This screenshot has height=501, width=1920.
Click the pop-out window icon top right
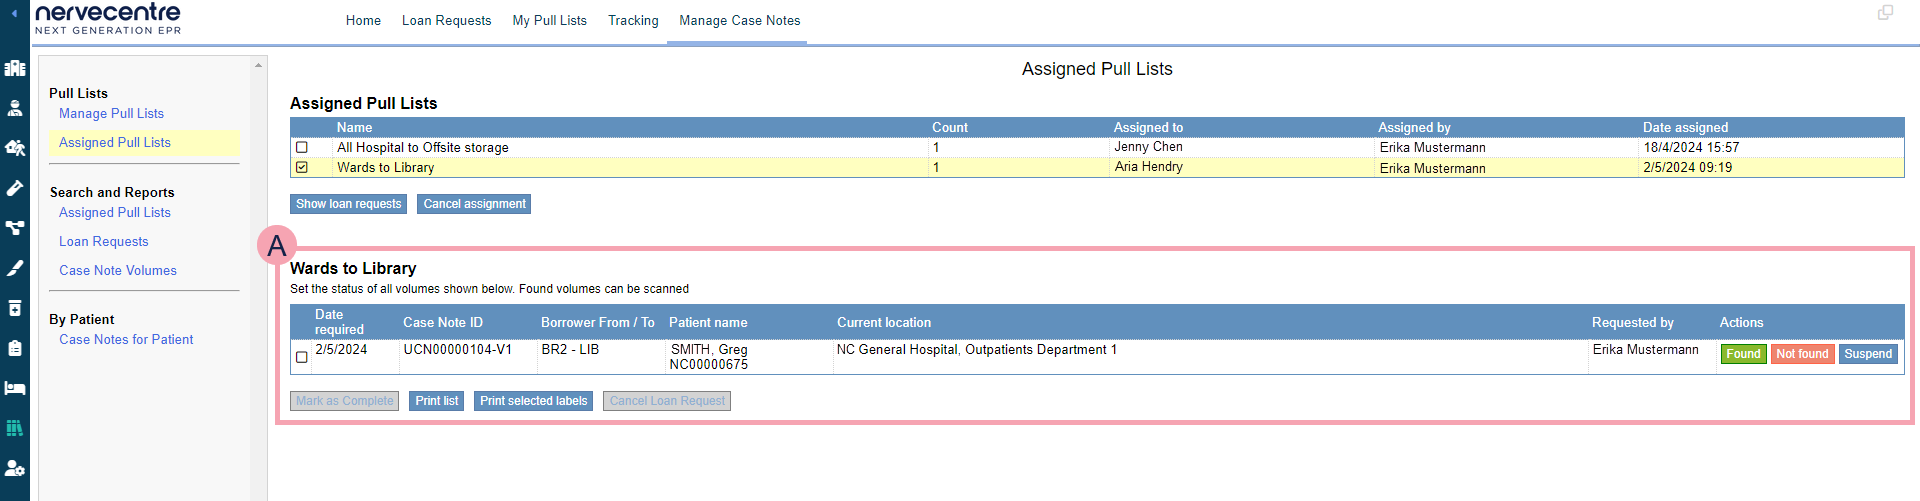pyautogui.click(x=1885, y=13)
